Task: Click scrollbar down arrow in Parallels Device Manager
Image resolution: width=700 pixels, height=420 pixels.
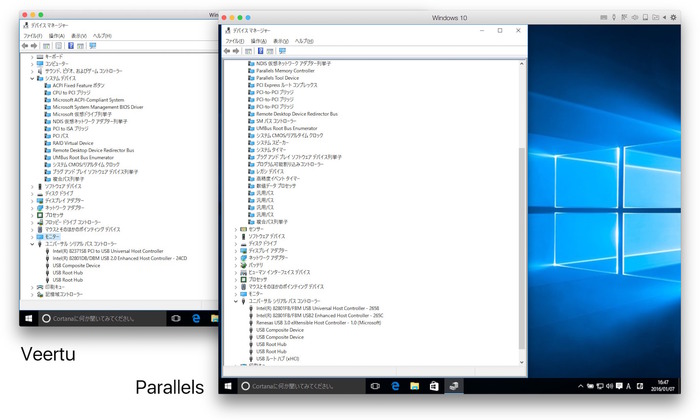Action: point(521,362)
